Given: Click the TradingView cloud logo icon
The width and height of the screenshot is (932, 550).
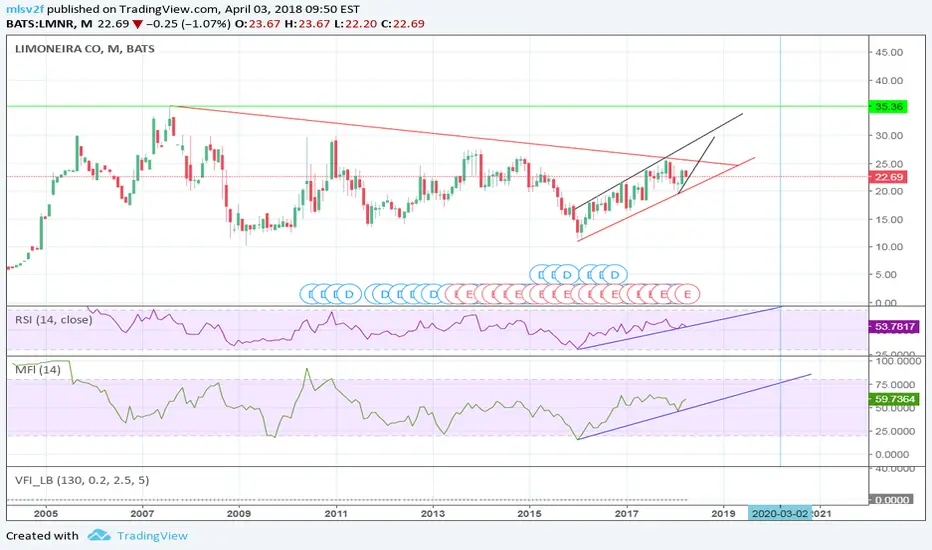Looking at the screenshot, I should (x=99, y=535).
